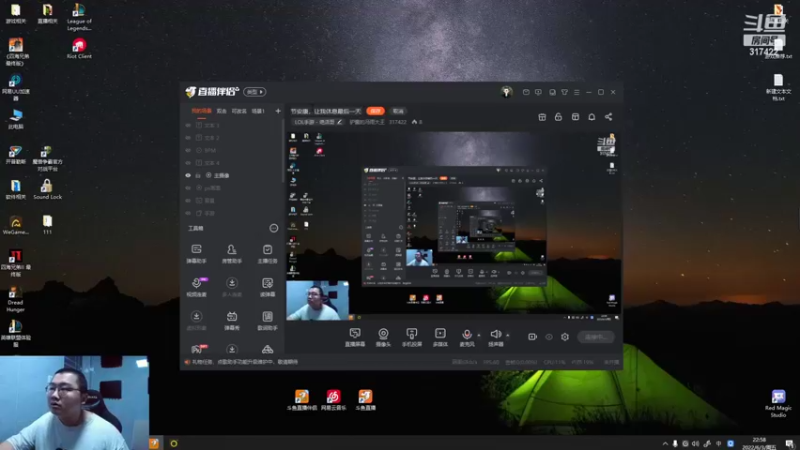Toggle visibility of the 文本 2 source
This screenshot has height=450, width=800.
tap(188, 138)
